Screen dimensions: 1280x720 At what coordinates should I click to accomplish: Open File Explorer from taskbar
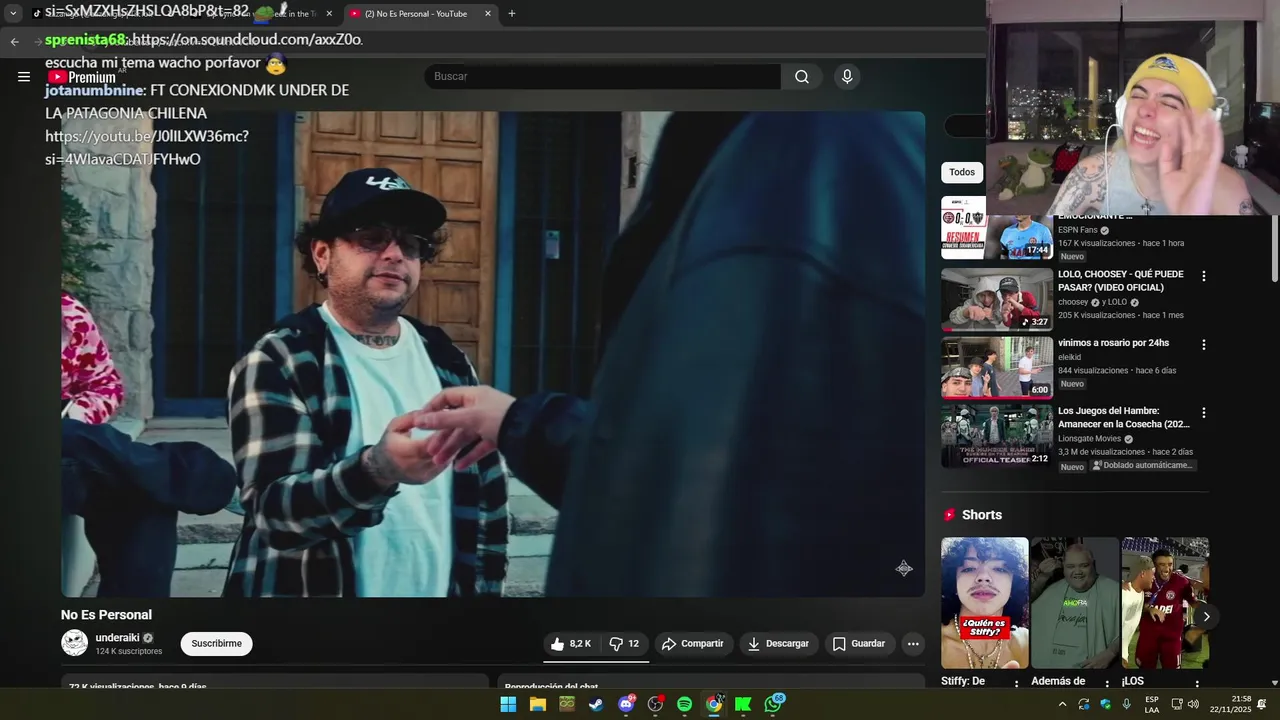(538, 704)
